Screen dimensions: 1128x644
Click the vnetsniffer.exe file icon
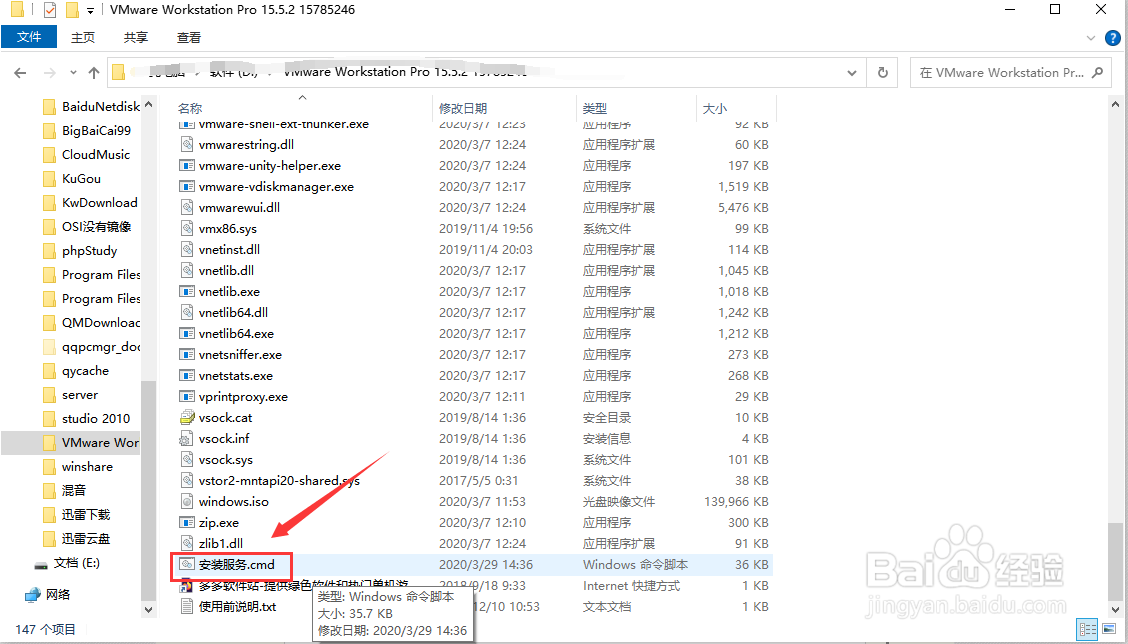[x=187, y=355]
